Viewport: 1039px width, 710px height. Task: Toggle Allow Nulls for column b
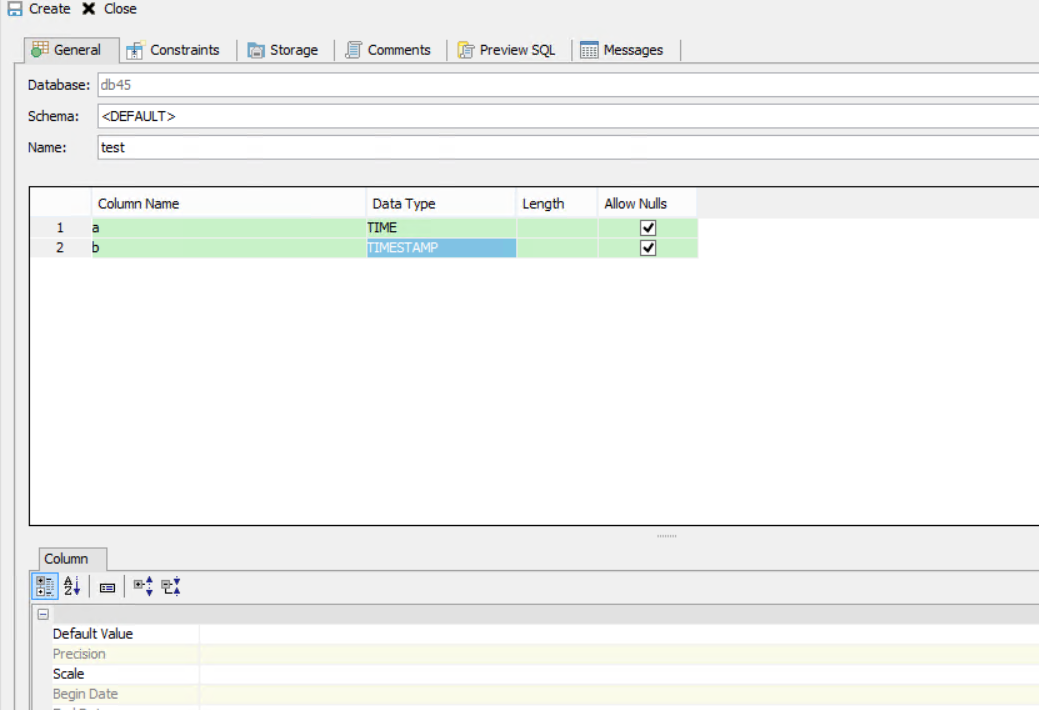pos(648,248)
